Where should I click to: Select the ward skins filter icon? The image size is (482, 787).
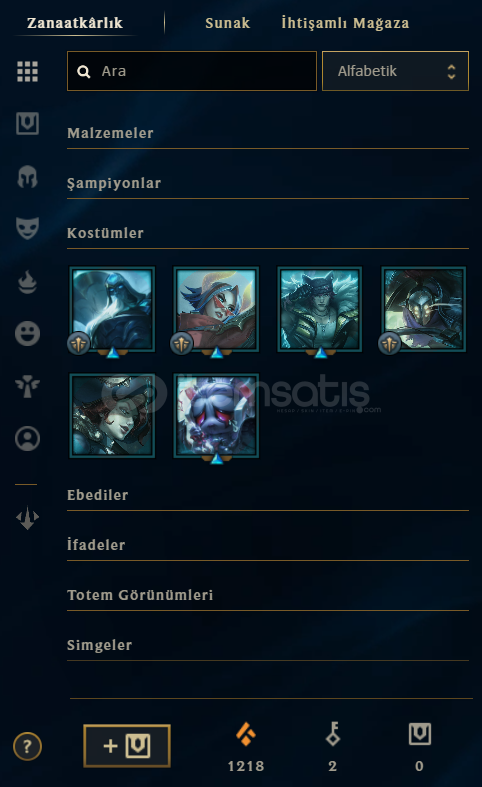point(27,386)
